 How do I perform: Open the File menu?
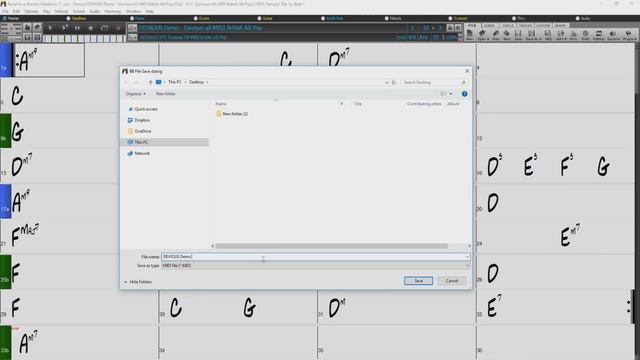point(5,11)
